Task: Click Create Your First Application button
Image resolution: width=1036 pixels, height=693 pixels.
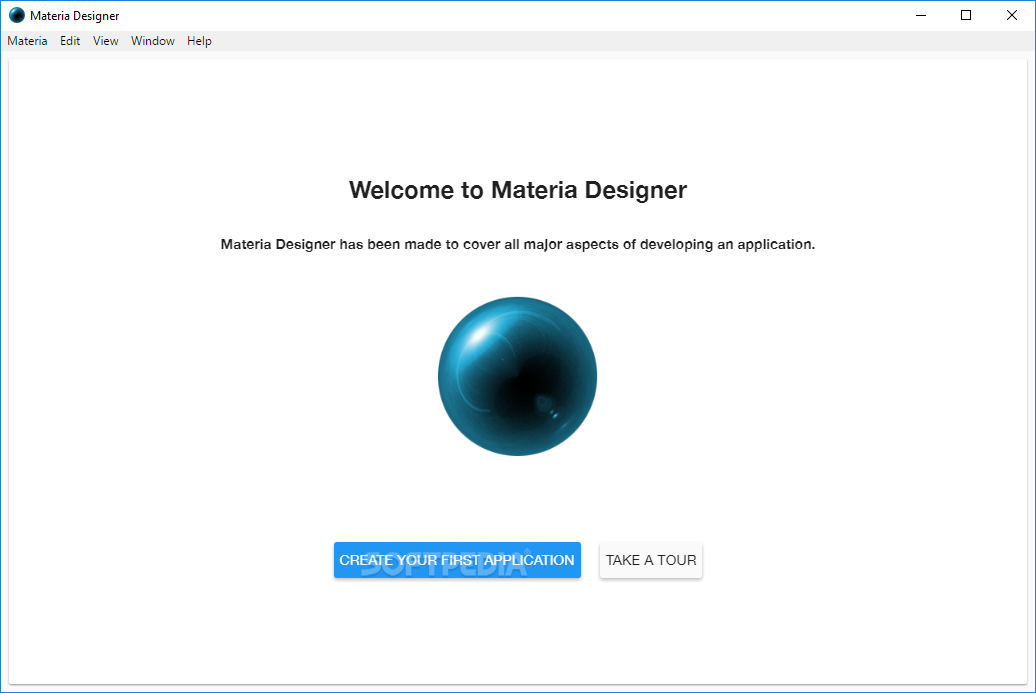Action: click(457, 560)
